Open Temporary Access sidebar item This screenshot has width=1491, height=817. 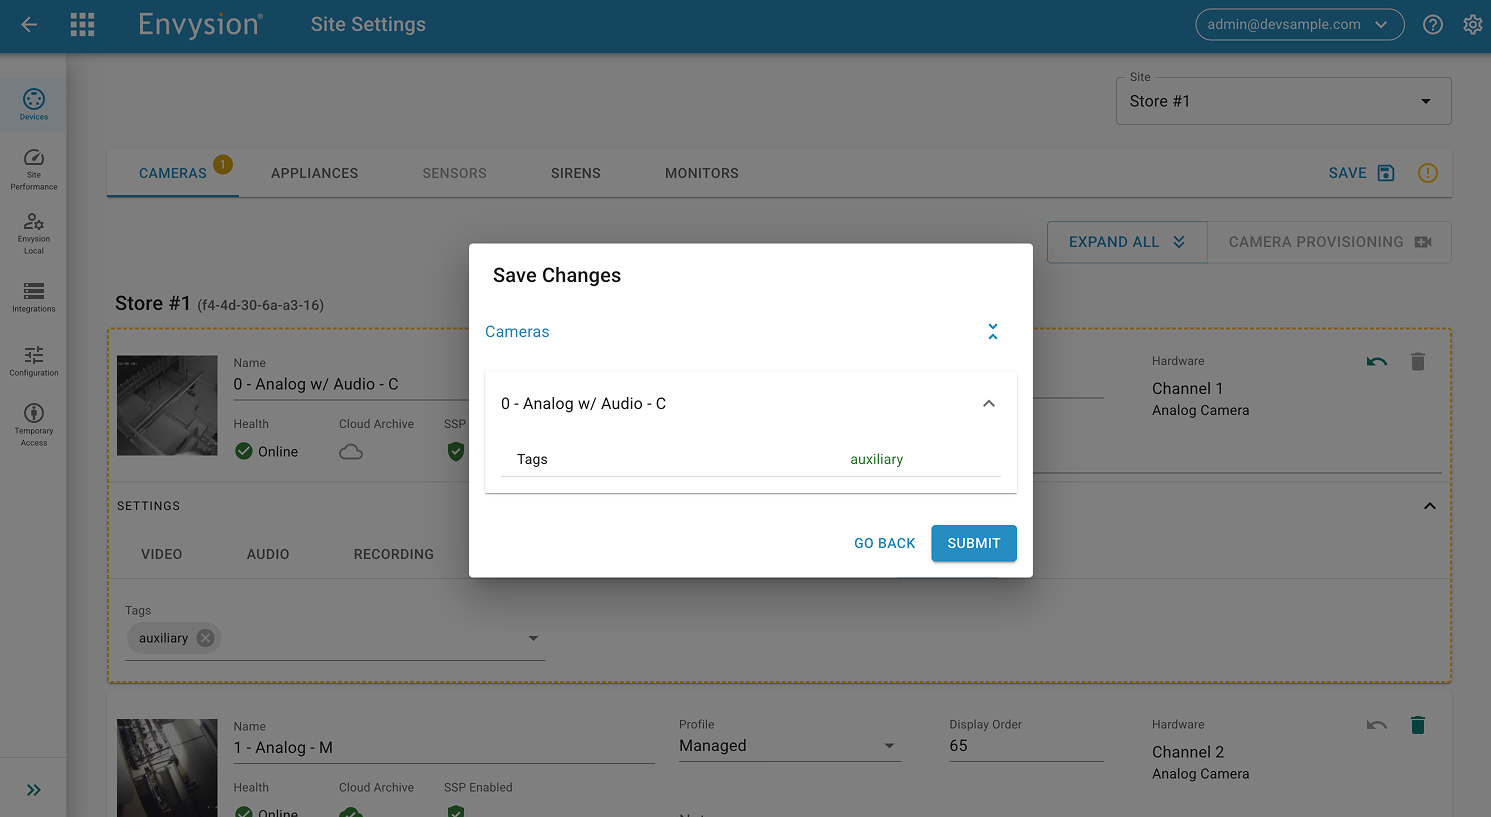pos(34,424)
